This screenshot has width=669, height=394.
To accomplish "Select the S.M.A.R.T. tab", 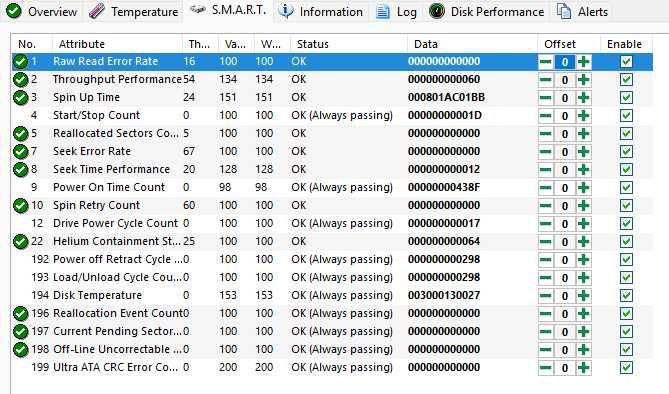I will click(x=228, y=10).
